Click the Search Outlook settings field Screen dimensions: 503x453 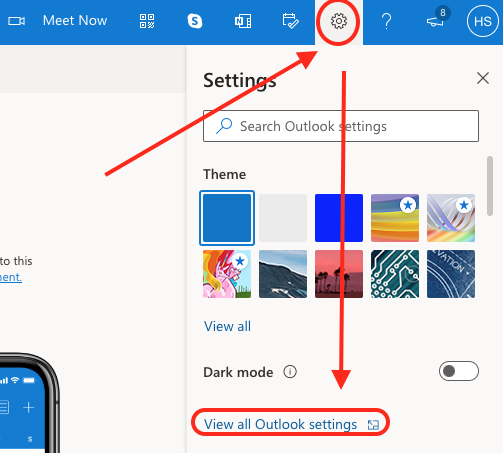point(341,126)
